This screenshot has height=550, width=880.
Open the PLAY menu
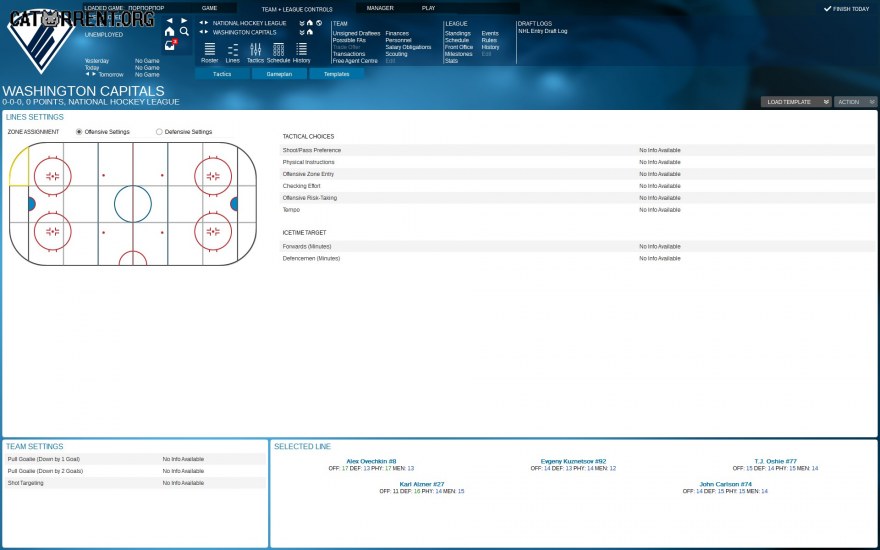click(x=428, y=8)
